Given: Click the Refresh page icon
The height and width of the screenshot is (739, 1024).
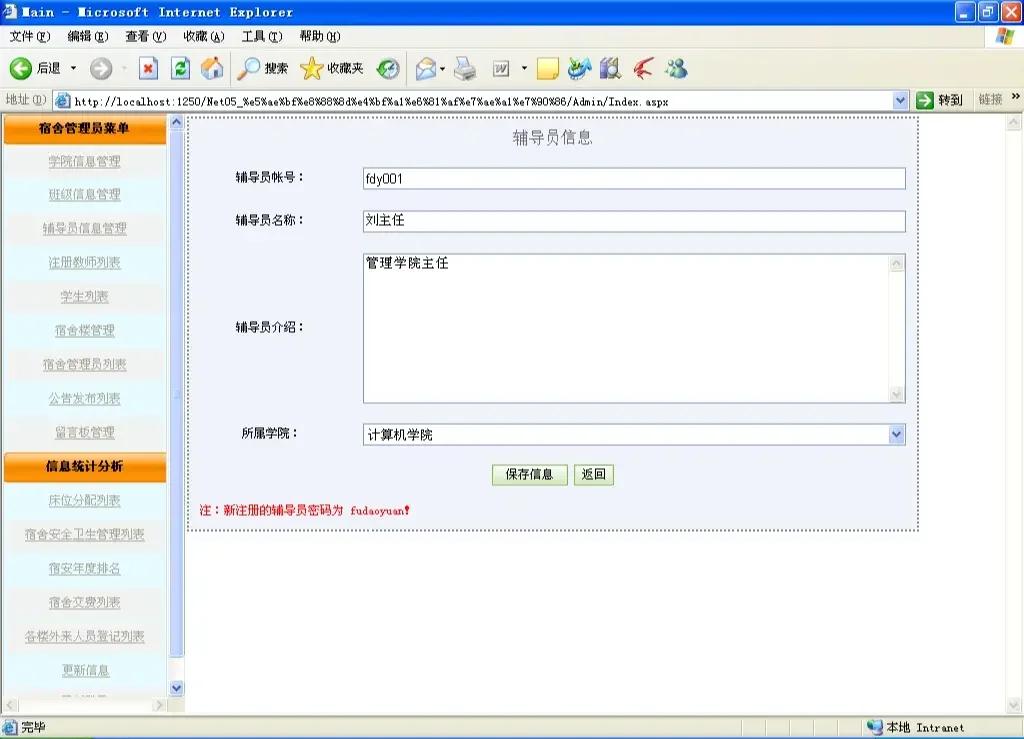Looking at the screenshot, I should pos(180,69).
